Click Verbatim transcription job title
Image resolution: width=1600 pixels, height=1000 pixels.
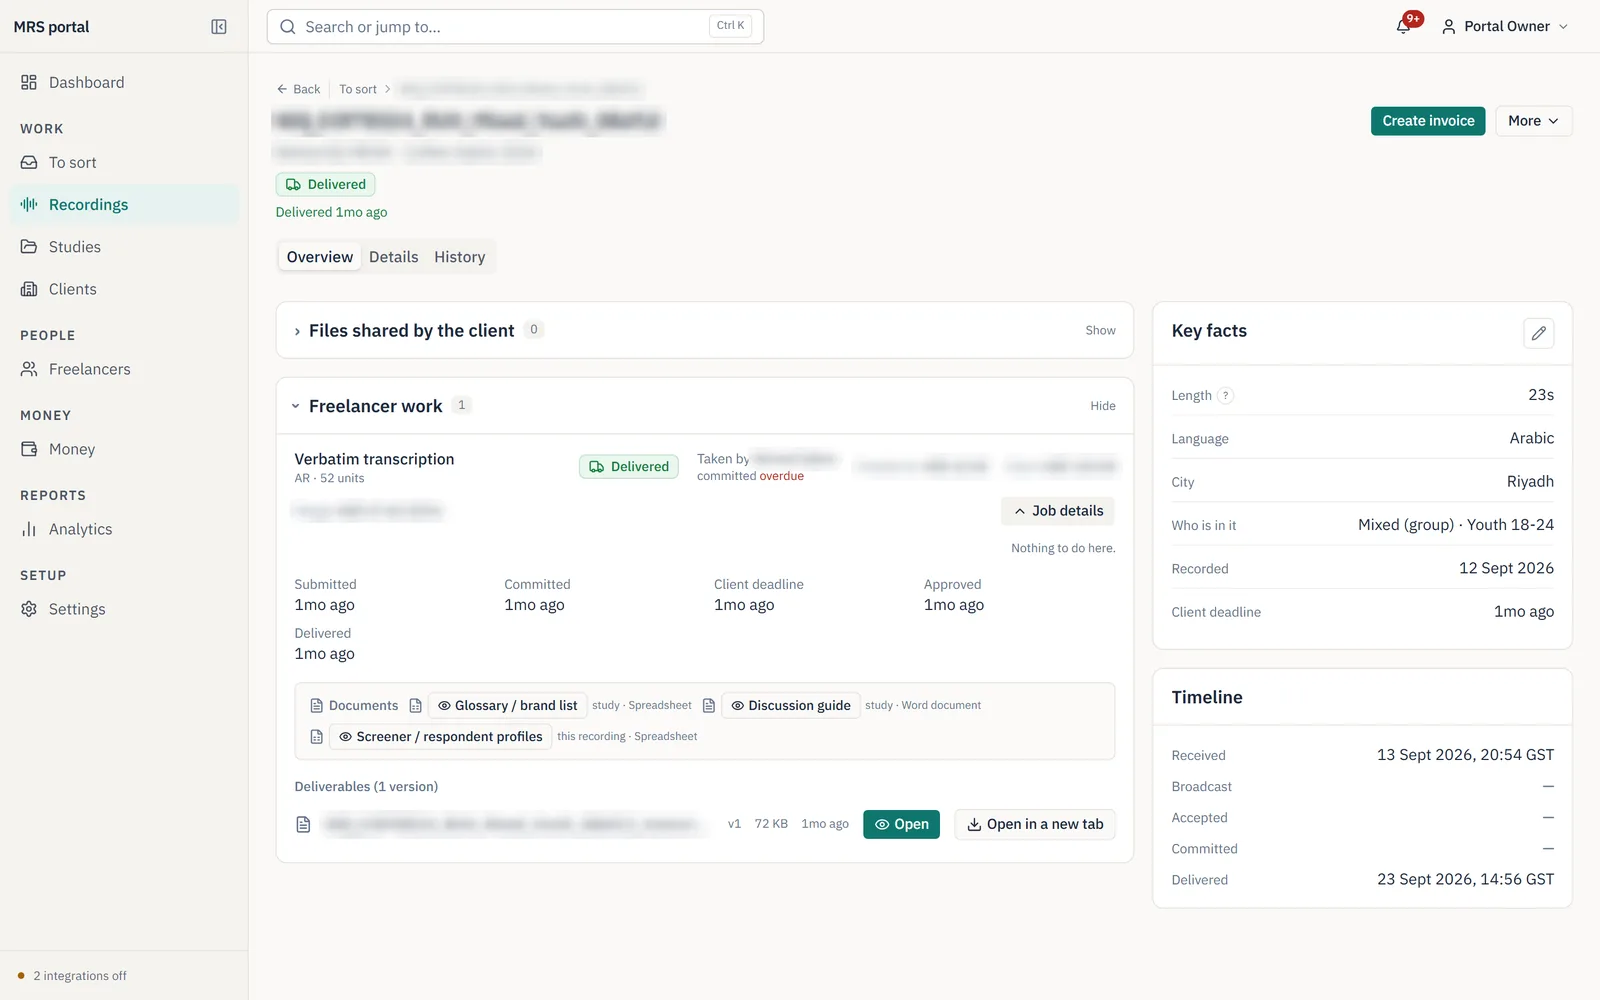pyautogui.click(x=374, y=459)
